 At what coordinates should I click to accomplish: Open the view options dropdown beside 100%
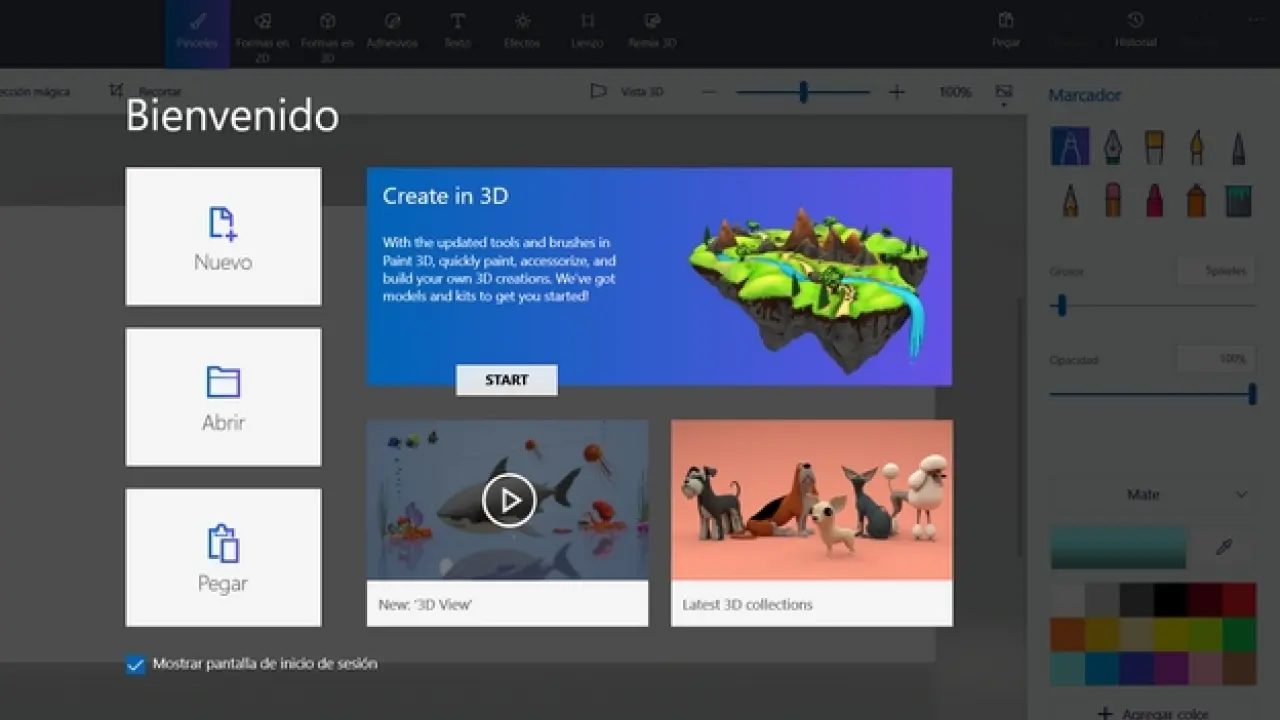click(1004, 94)
